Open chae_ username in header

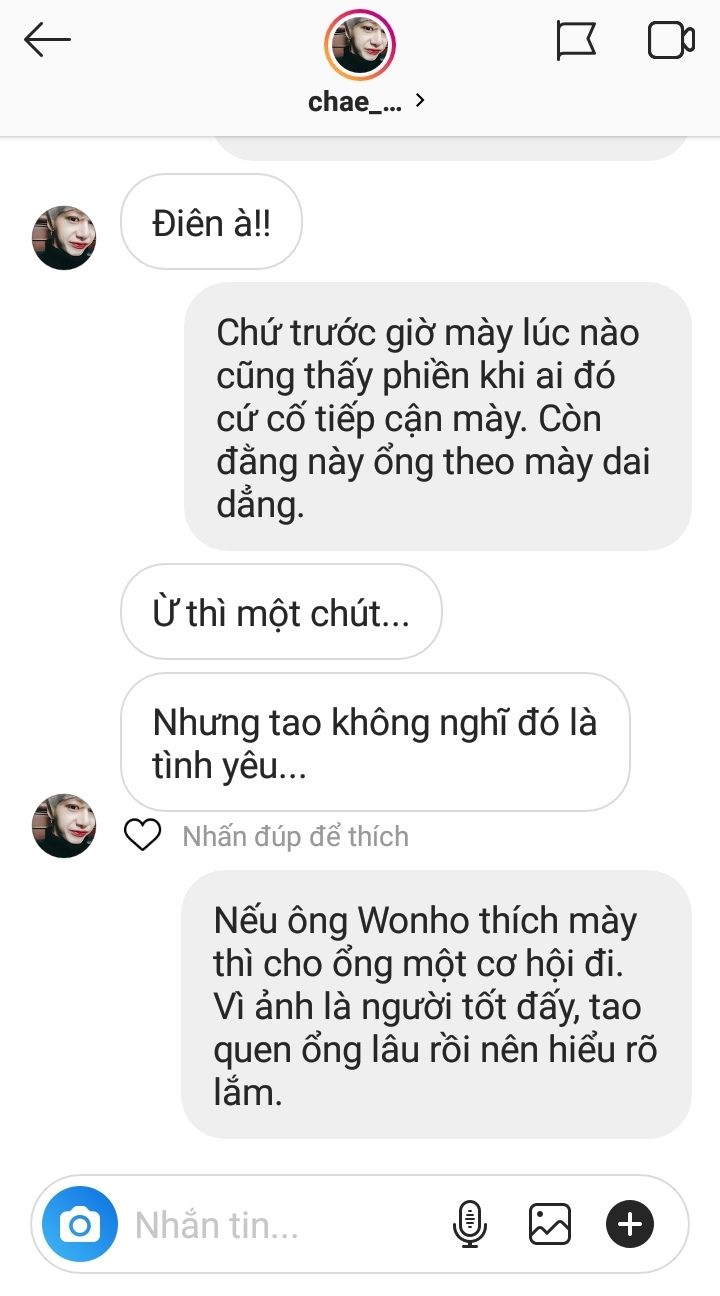click(x=355, y=101)
